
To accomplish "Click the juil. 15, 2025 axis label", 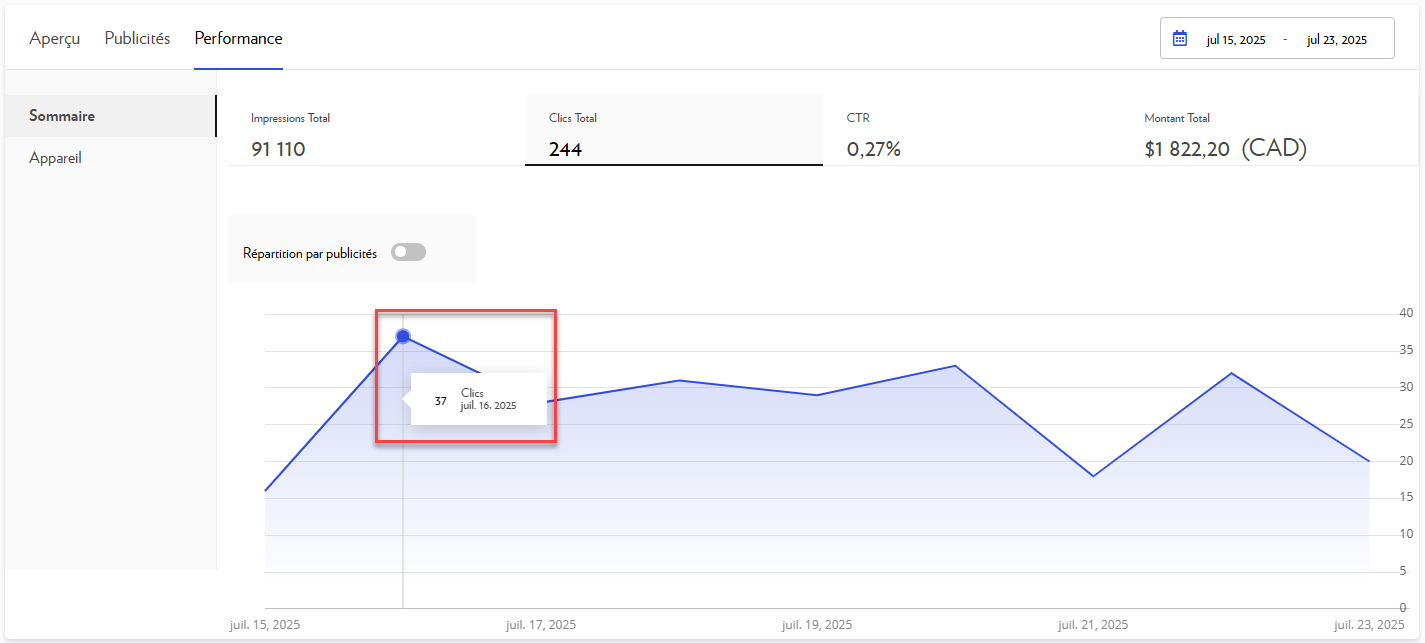I will tap(265, 625).
